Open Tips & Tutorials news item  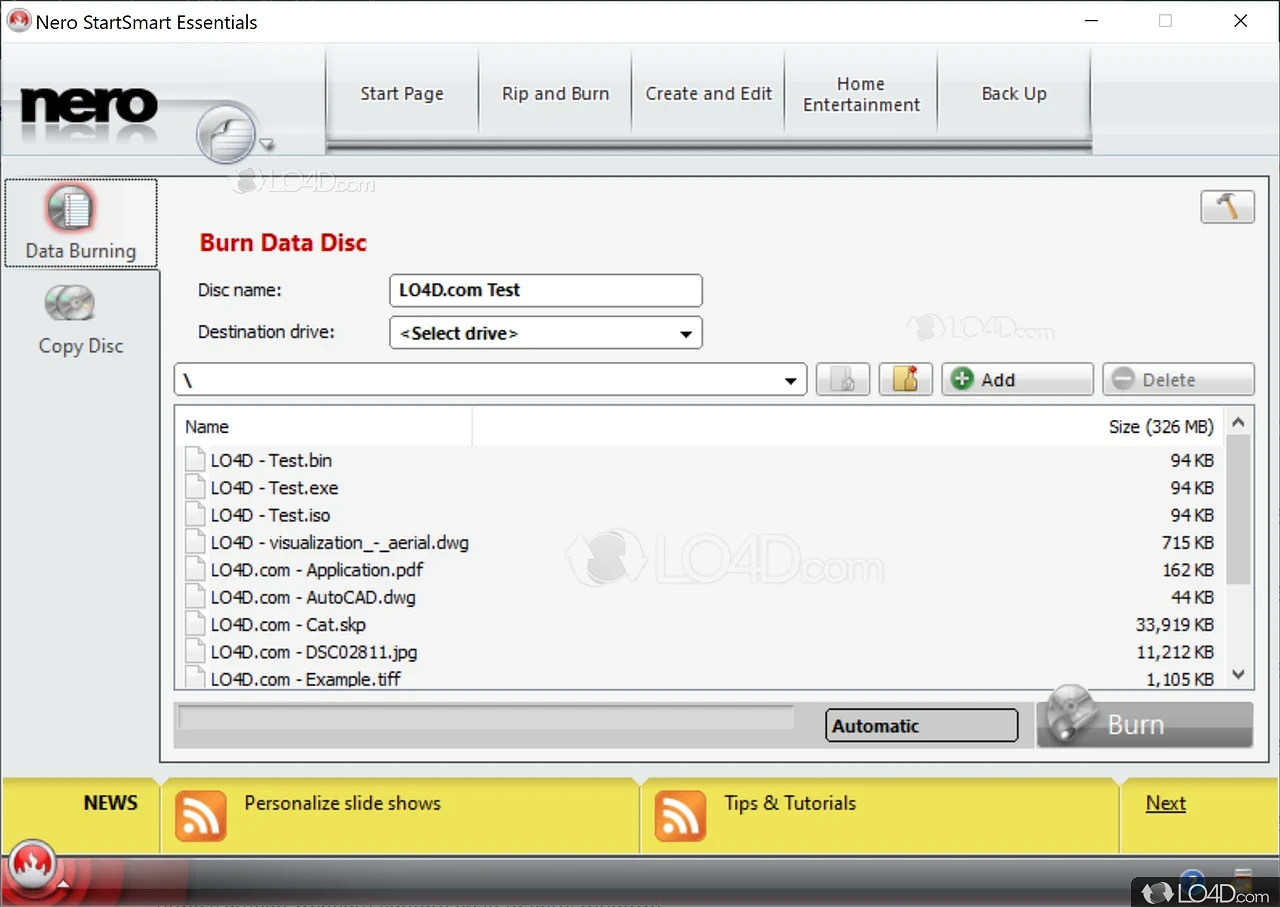click(790, 803)
